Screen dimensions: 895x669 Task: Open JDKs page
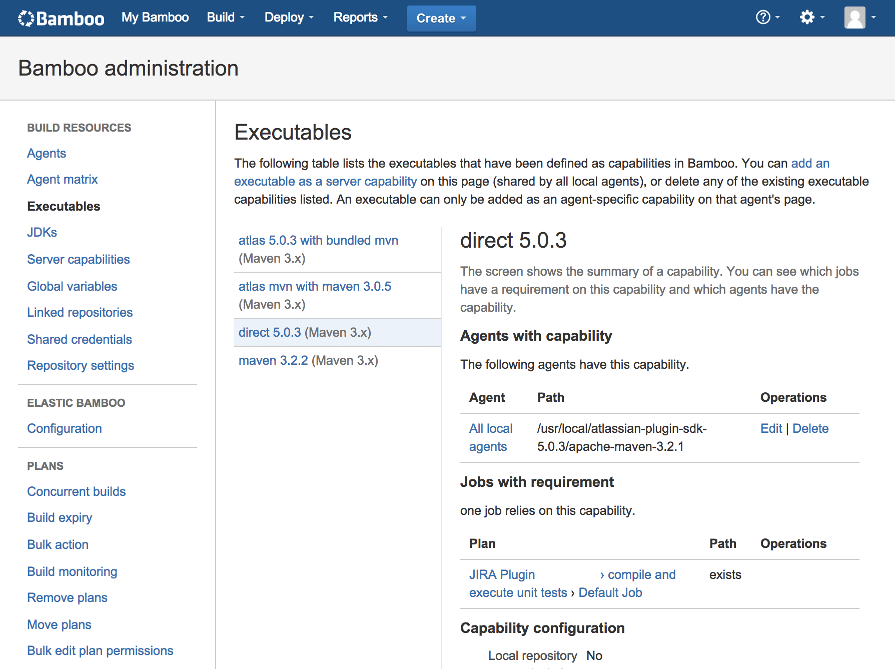pyautogui.click(x=42, y=232)
